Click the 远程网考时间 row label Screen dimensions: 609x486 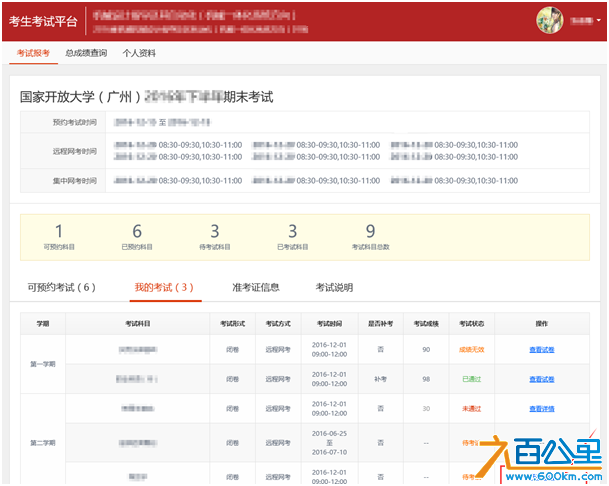75,151
